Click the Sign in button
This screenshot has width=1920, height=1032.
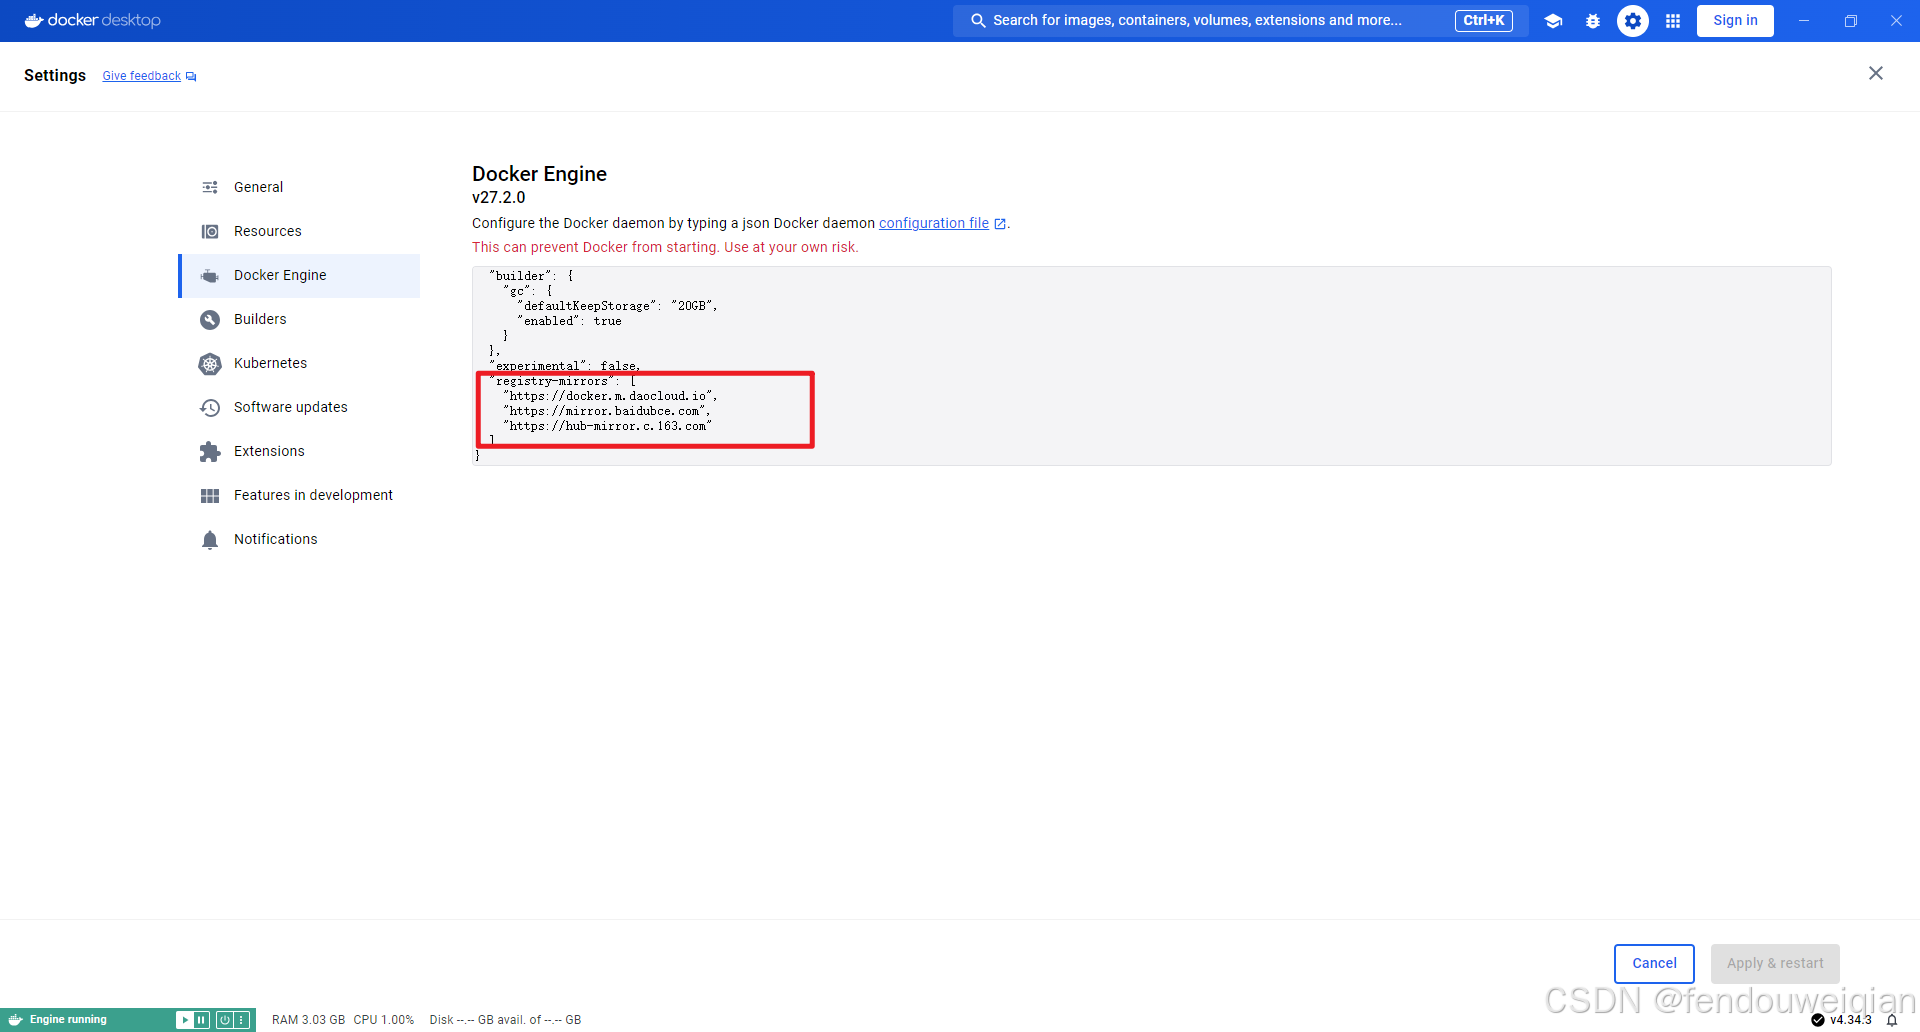(1735, 21)
